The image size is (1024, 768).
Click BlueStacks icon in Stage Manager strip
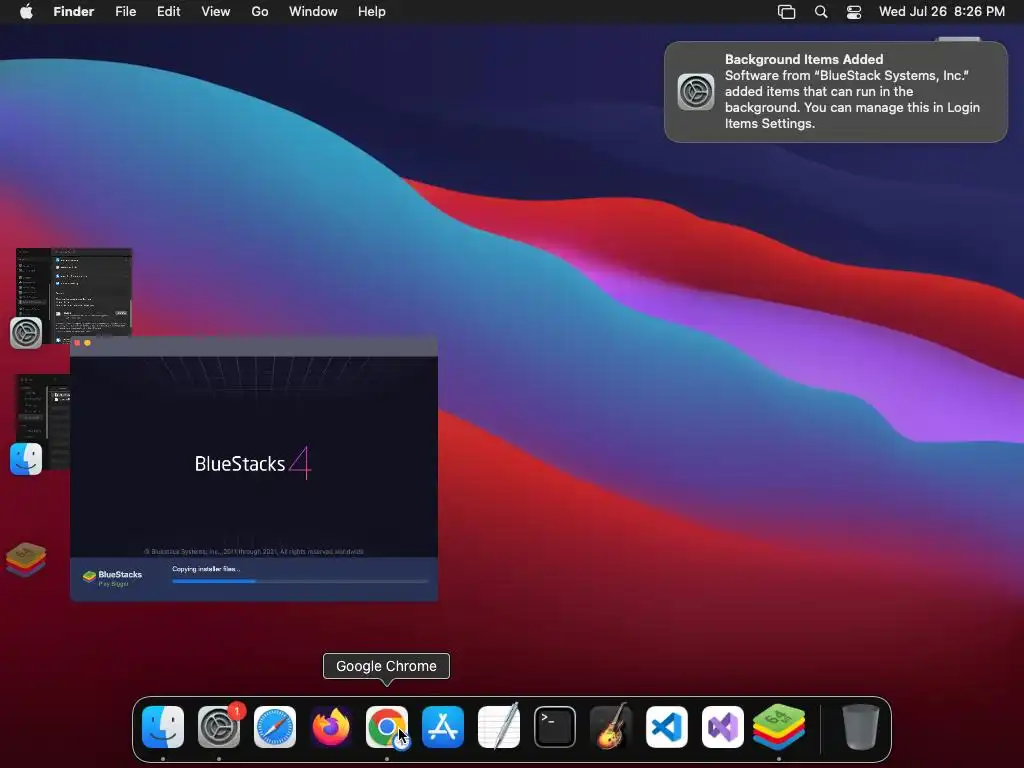26,560
